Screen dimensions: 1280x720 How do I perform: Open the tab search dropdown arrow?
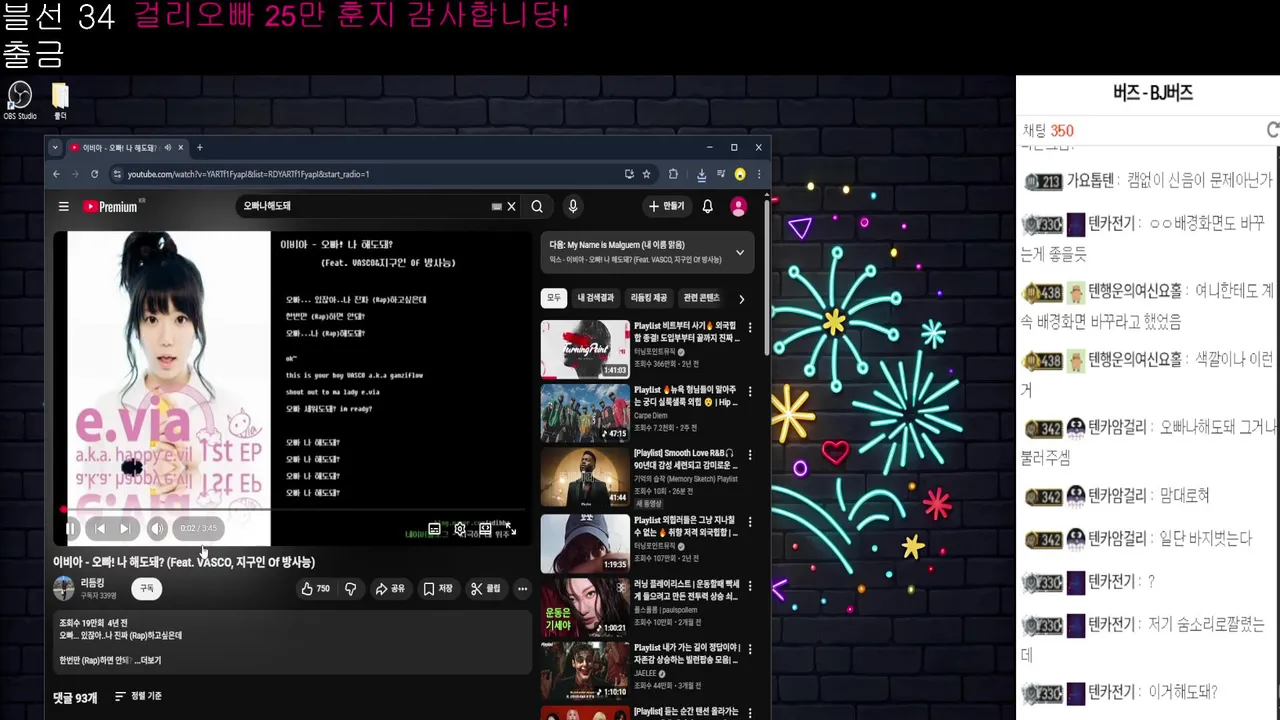[55, 148]
